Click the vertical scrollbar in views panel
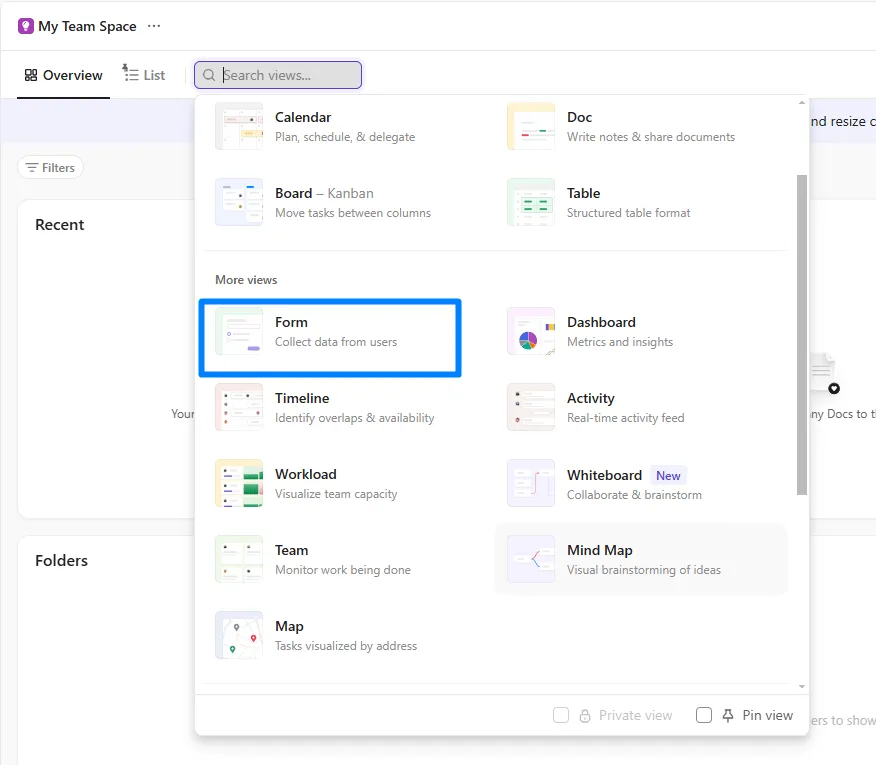 (802, 335)
